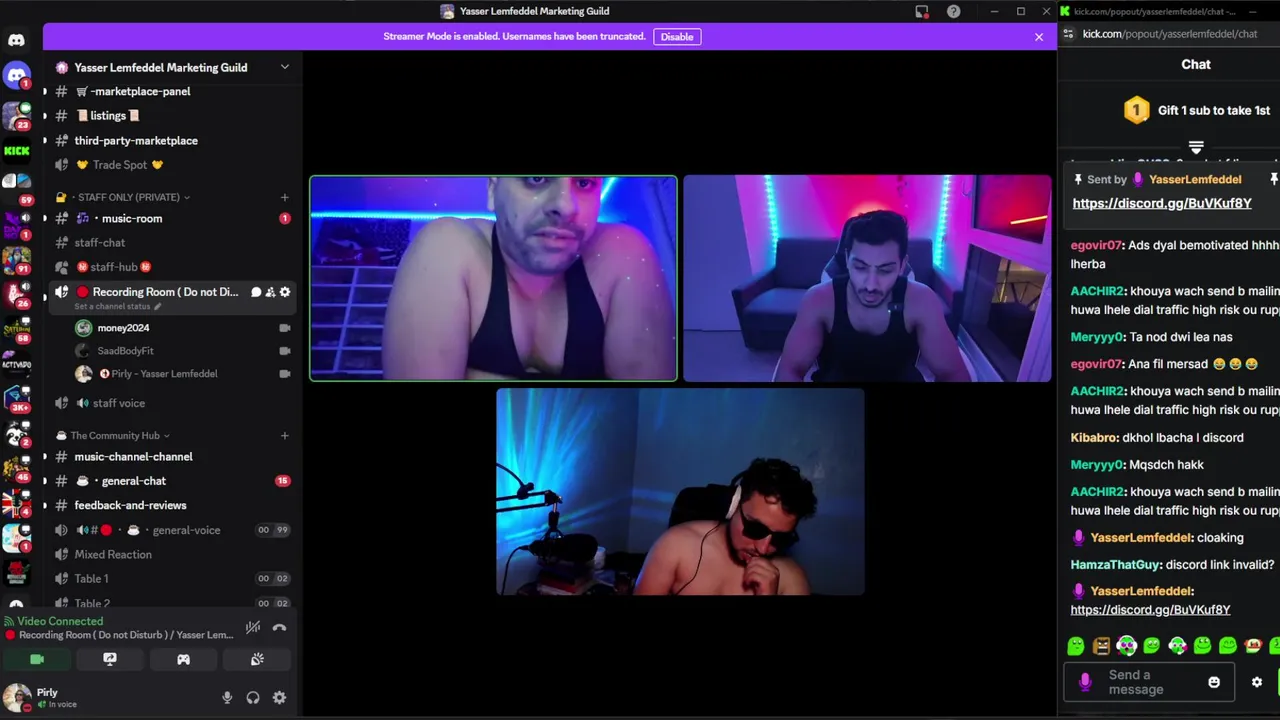Disconnect from voice with phone icon
1280x720 pixels.
pyautogui.click(x=279, y=628)
